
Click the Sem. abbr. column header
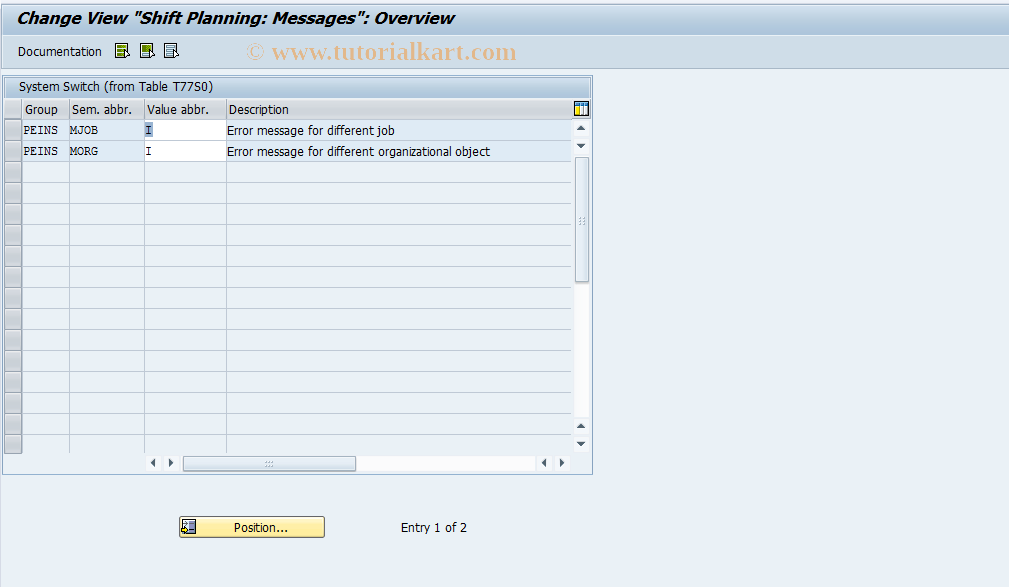(x=107, y=109)
